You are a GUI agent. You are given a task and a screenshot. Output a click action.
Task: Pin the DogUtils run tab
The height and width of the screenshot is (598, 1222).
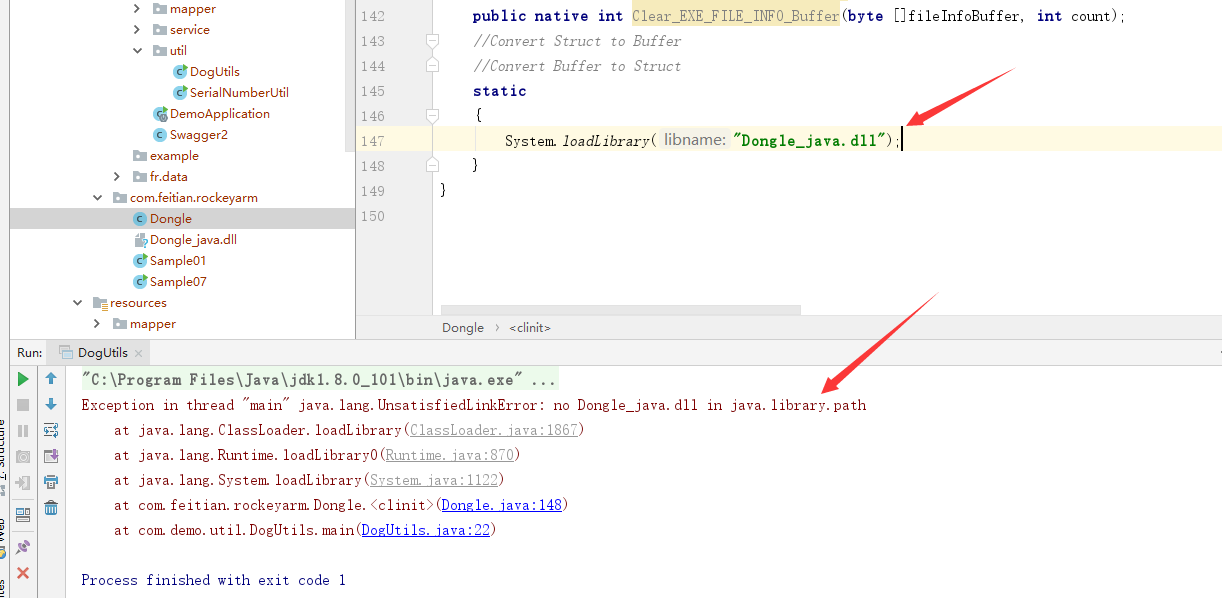point(22,545)
